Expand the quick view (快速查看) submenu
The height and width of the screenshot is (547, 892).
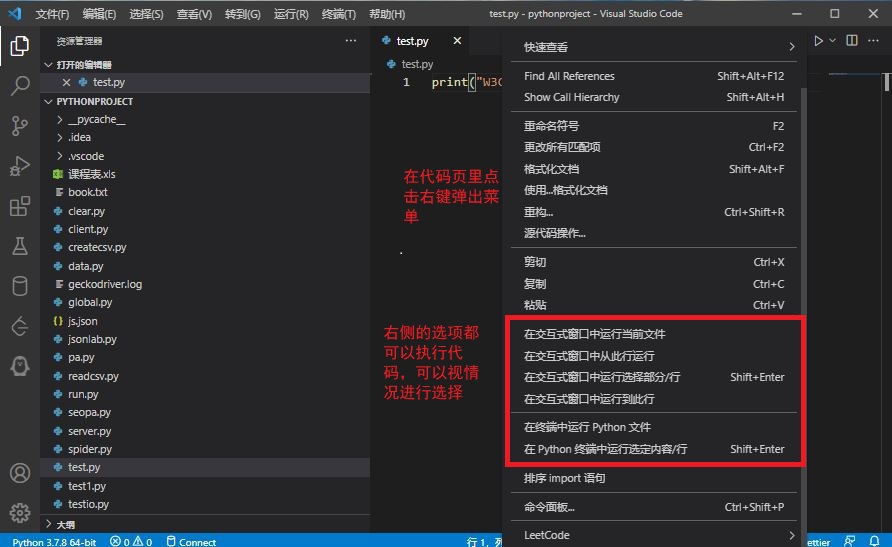click(x=653, y=47)
